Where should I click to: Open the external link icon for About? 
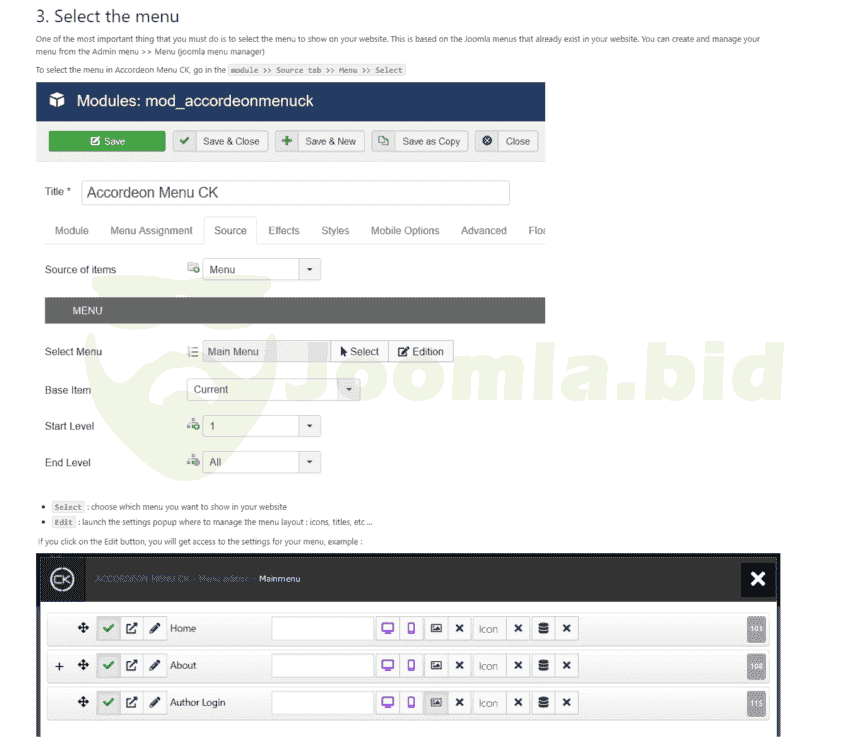(x=131, y=666)
